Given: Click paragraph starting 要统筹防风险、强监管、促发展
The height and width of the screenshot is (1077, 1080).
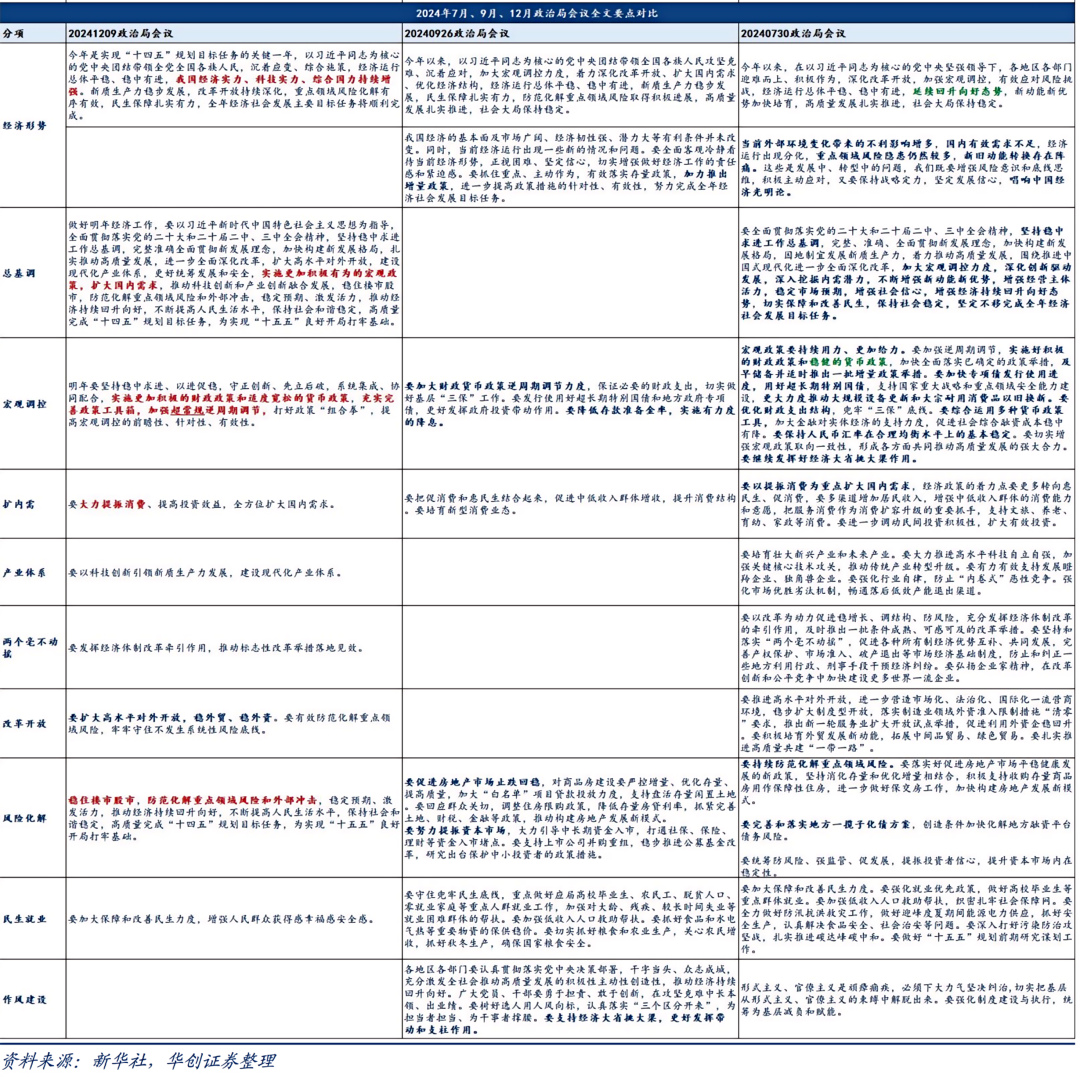Looking at the screenshot, I should point(906,866).
